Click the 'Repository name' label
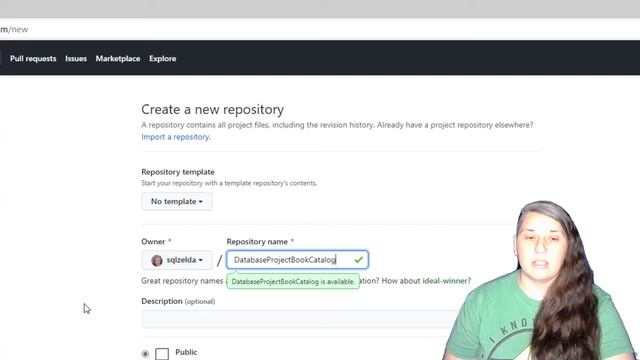This screenshot has height=360, width=640. 257,242
